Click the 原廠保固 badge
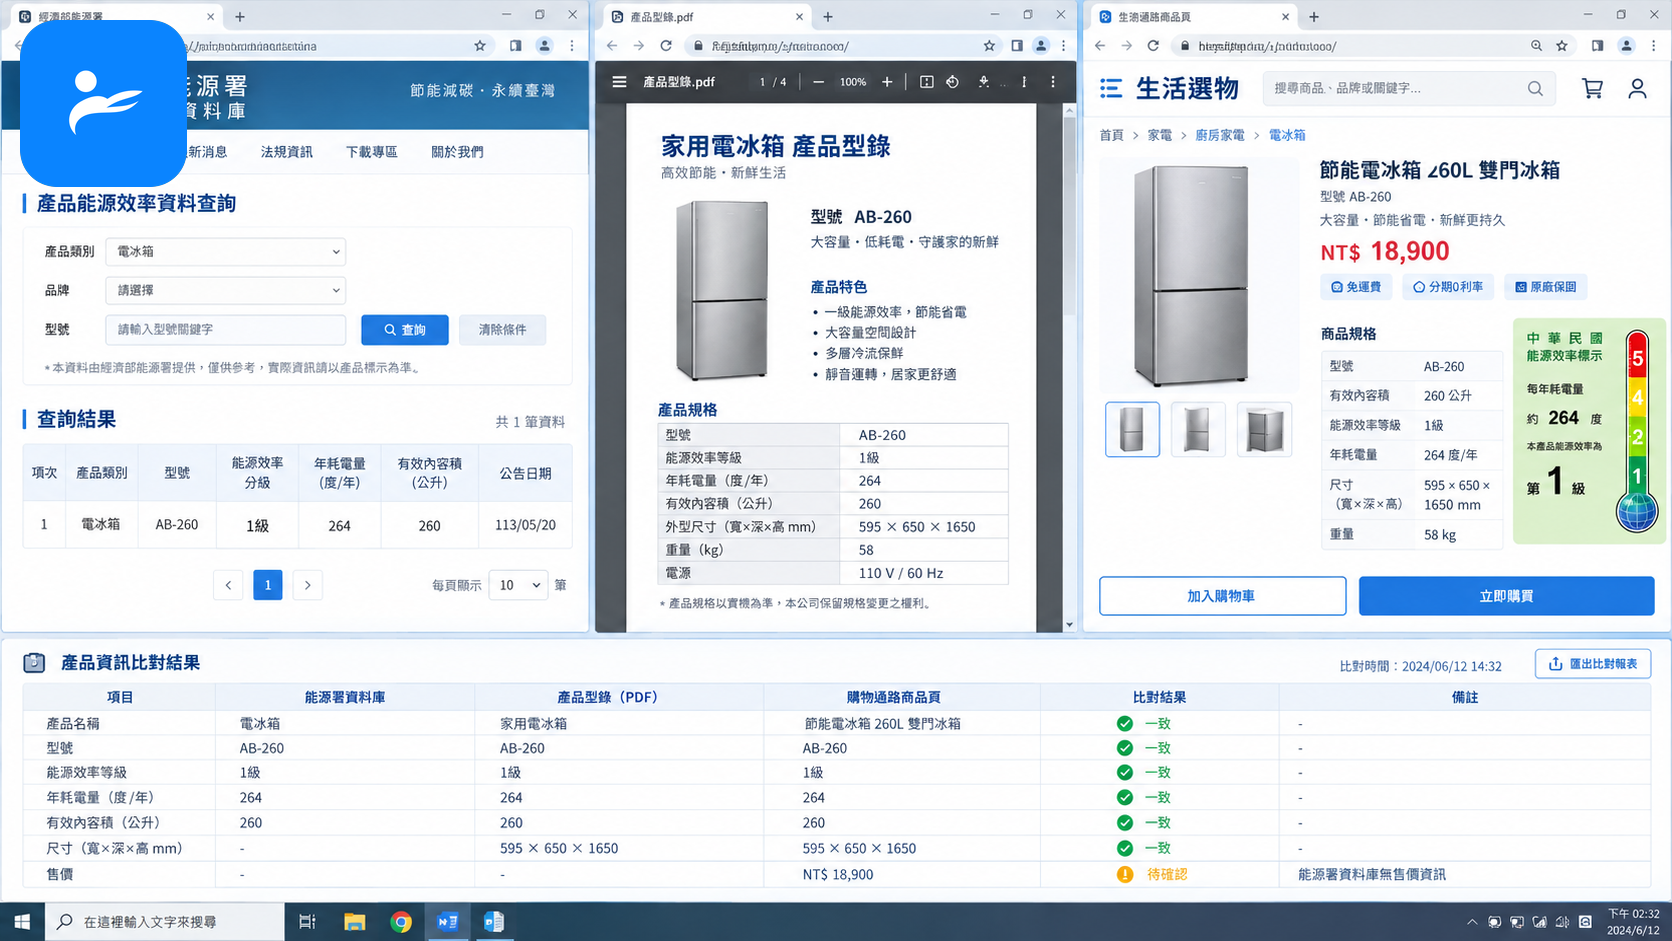 tap(1546, 287)
